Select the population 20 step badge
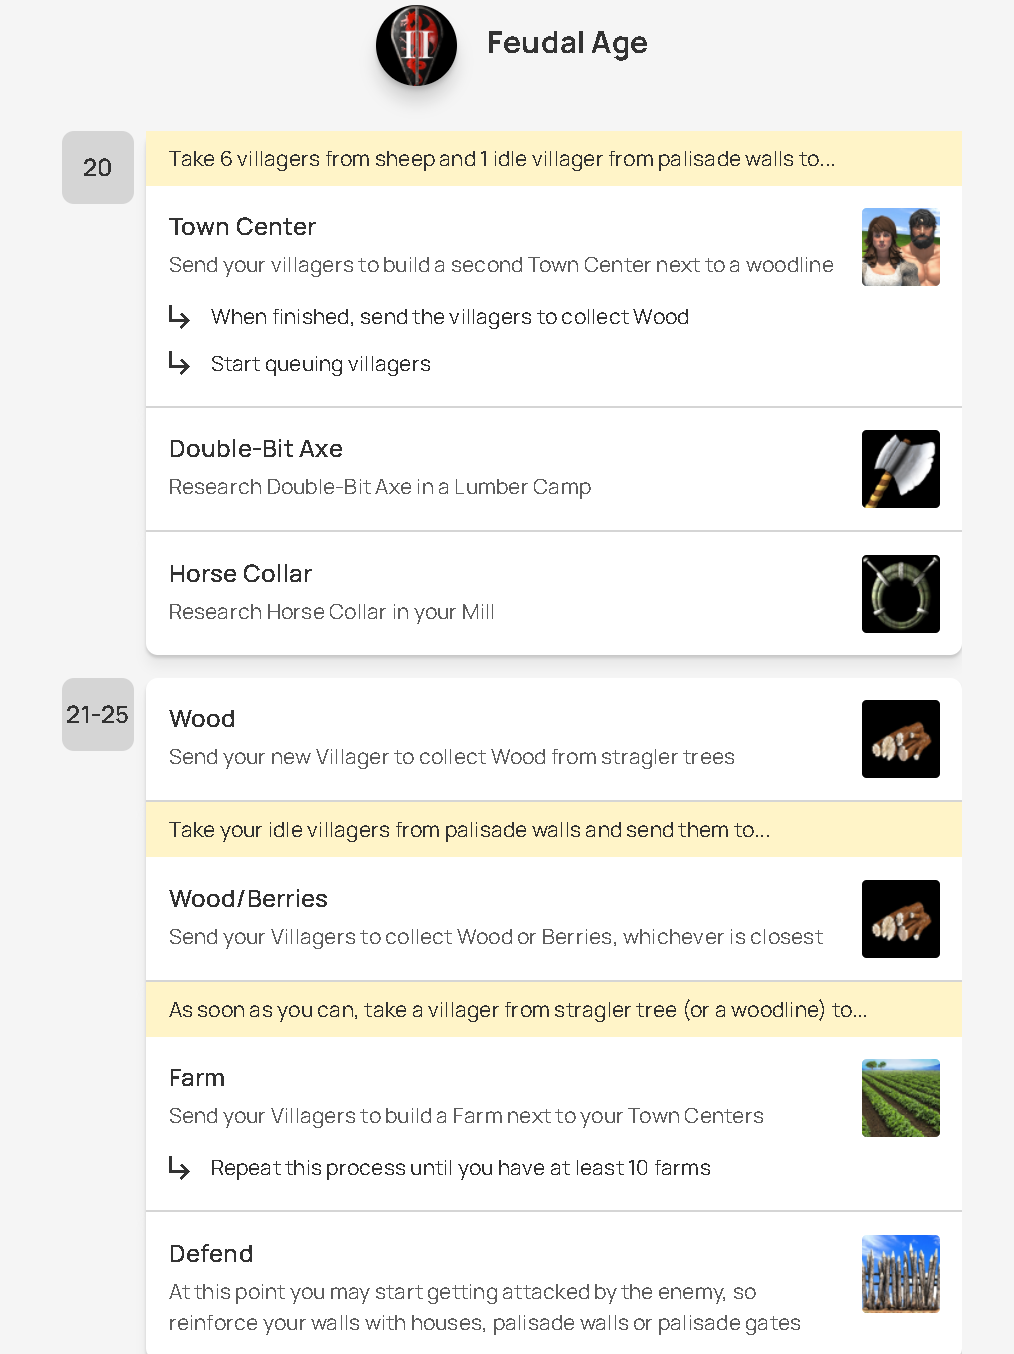Image resolution: width=1014 pixels, height=1354 pixels. point(98,167)
